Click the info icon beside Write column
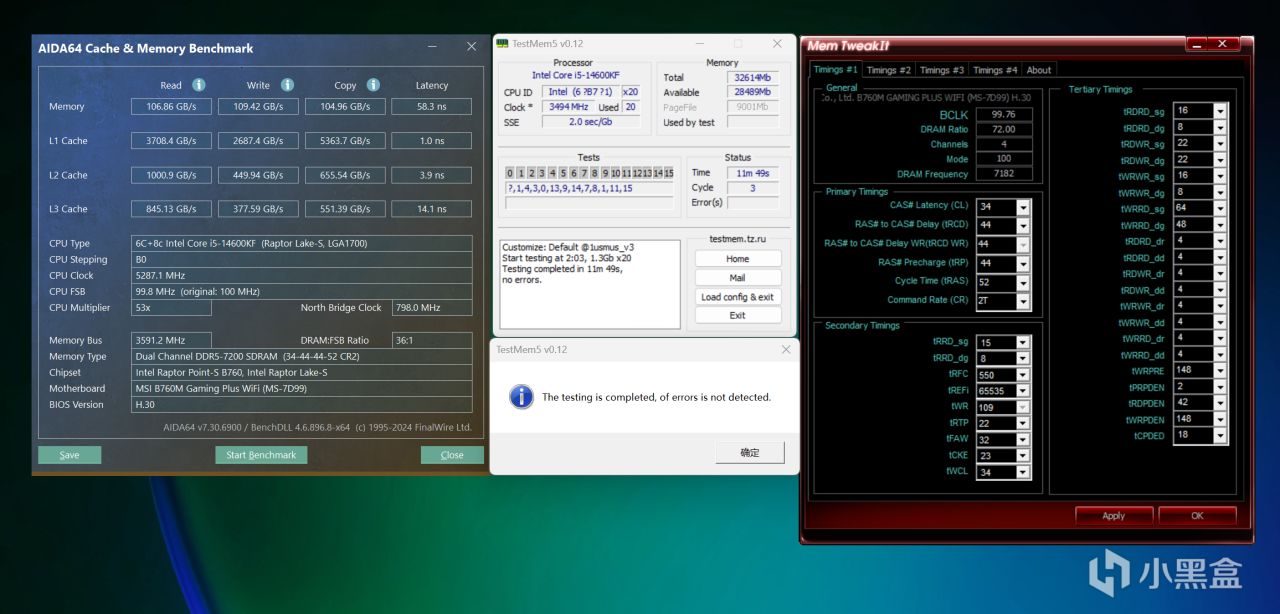Screen dimensions: 1280x614 pyautogui.click(x=287, y=85)
